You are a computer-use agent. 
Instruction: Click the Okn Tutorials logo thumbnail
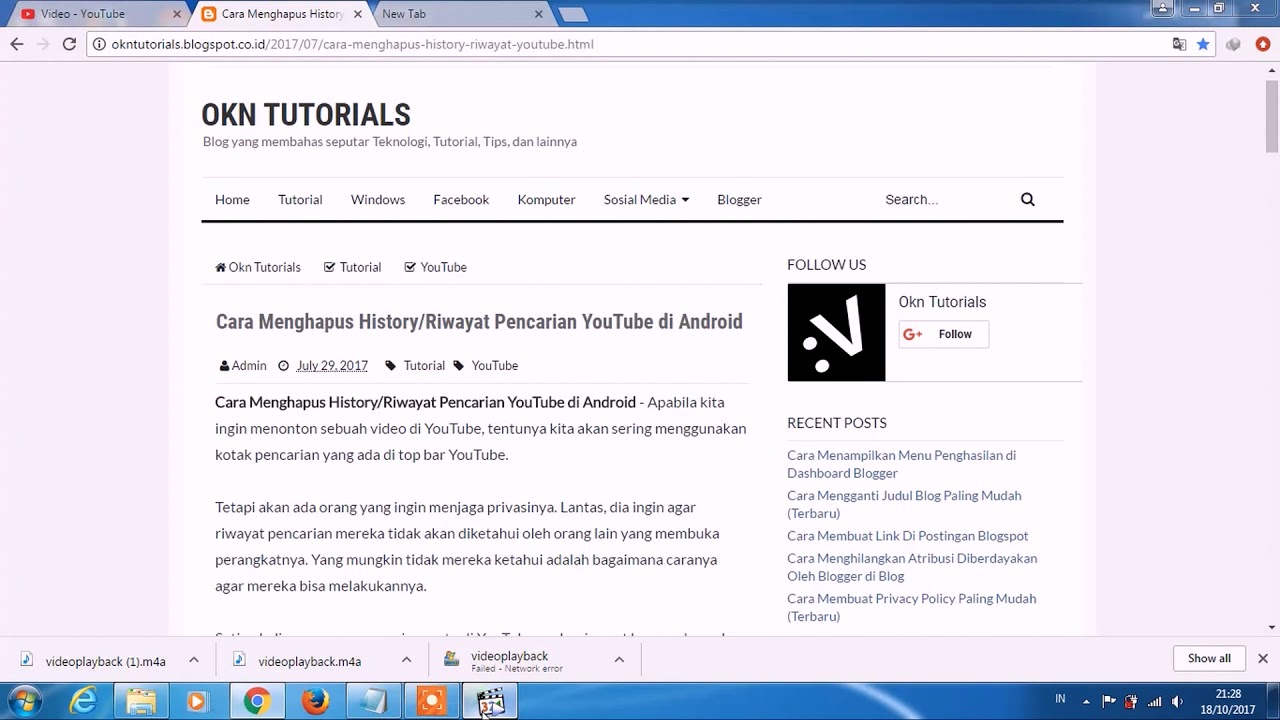click(836, 332)
